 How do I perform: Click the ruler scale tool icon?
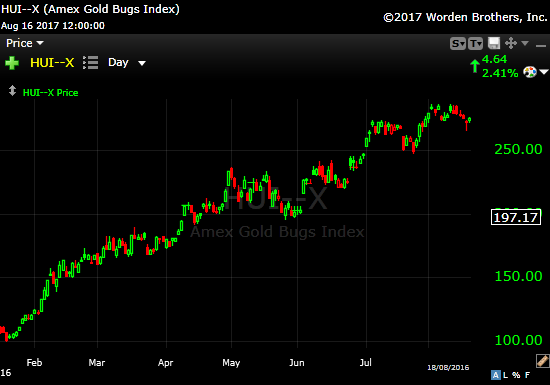click(x=542, y=361)
